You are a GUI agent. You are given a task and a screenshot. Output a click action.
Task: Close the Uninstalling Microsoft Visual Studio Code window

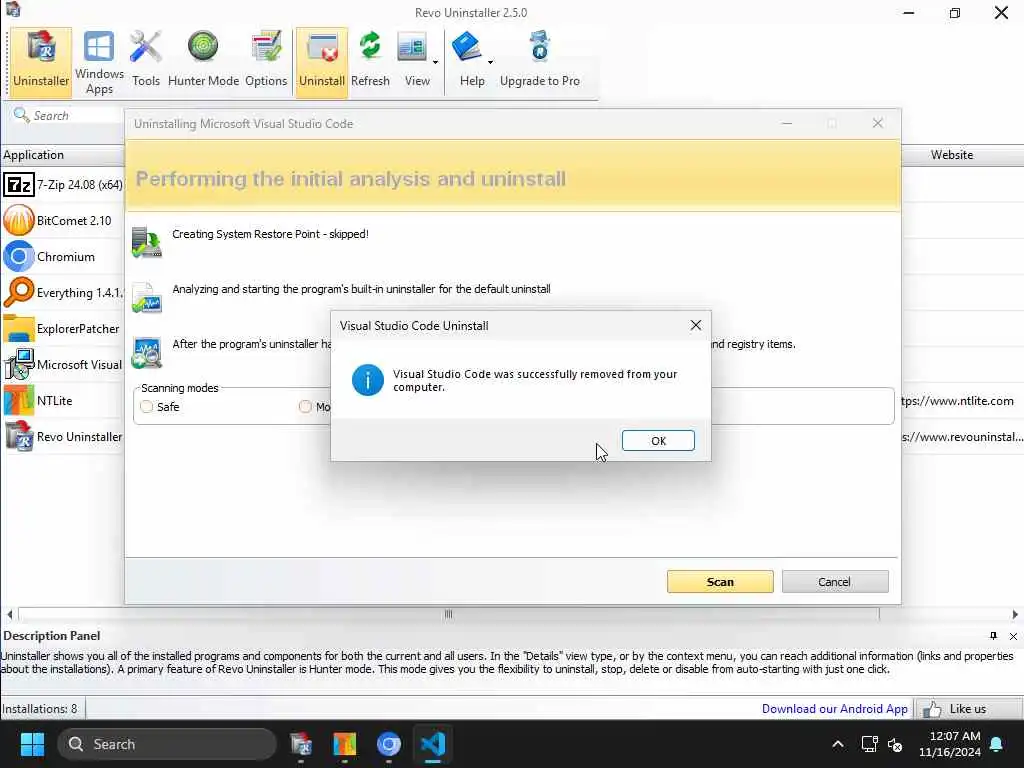point(878,123)
